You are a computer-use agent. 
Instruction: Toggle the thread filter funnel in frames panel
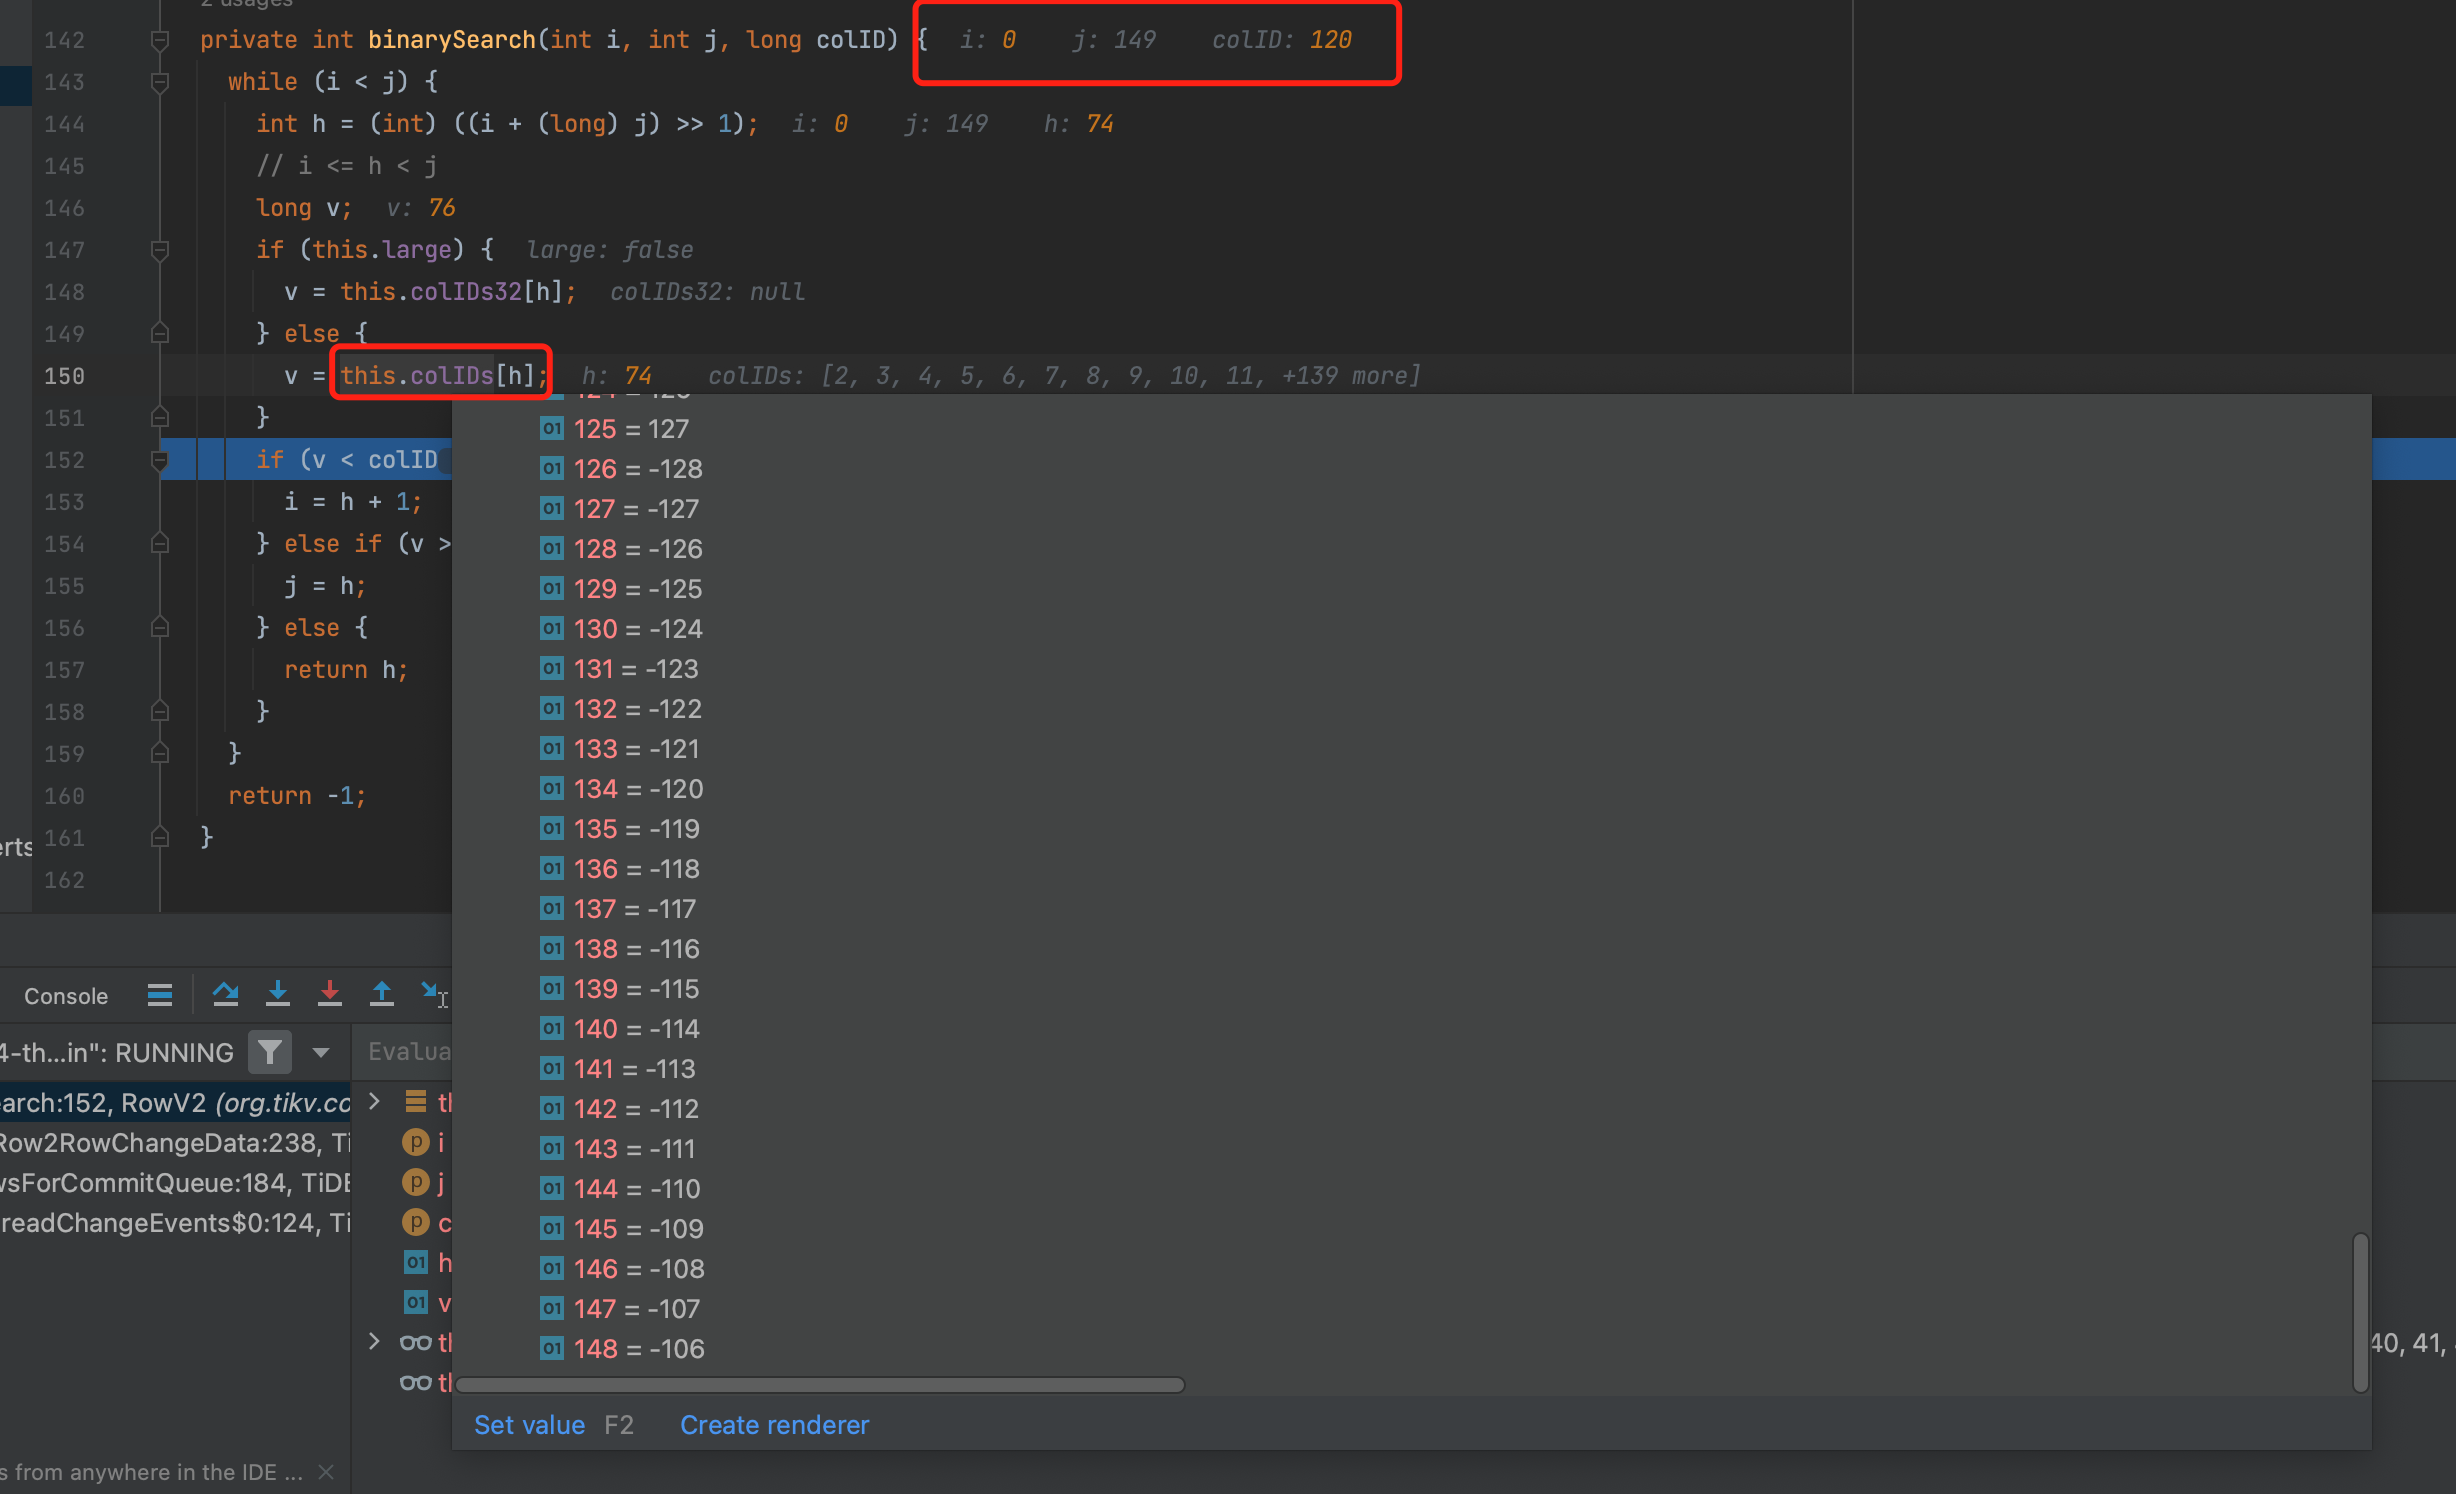269,1052
